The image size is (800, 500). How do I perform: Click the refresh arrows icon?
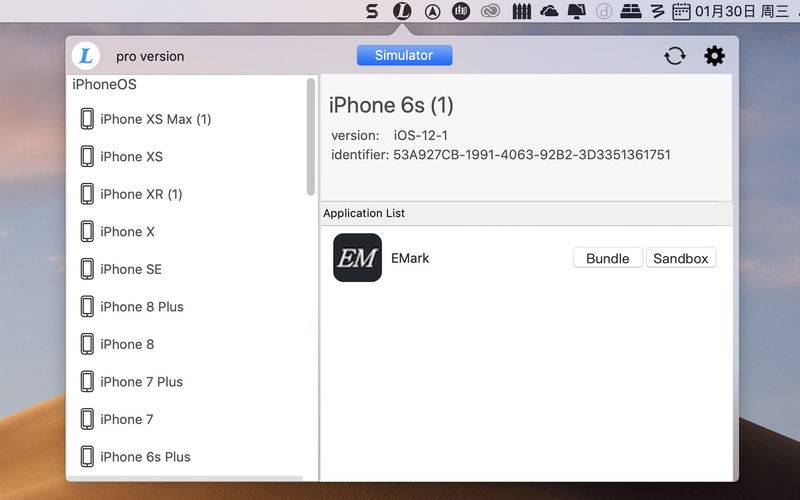[674, 56]
